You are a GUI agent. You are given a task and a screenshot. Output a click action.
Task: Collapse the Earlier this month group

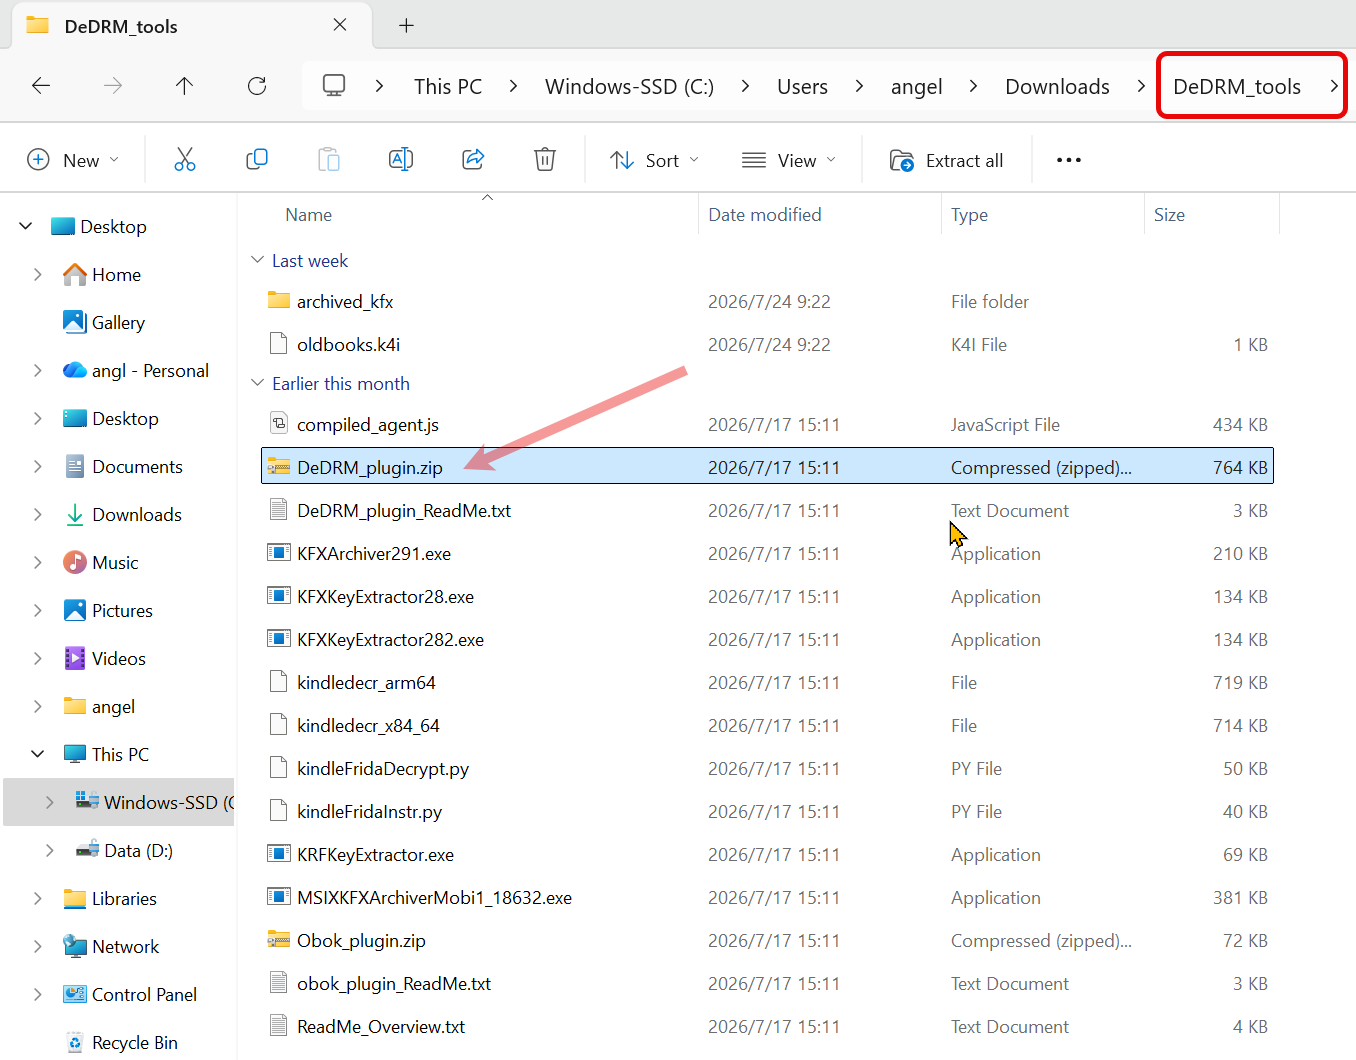[257, 383]
